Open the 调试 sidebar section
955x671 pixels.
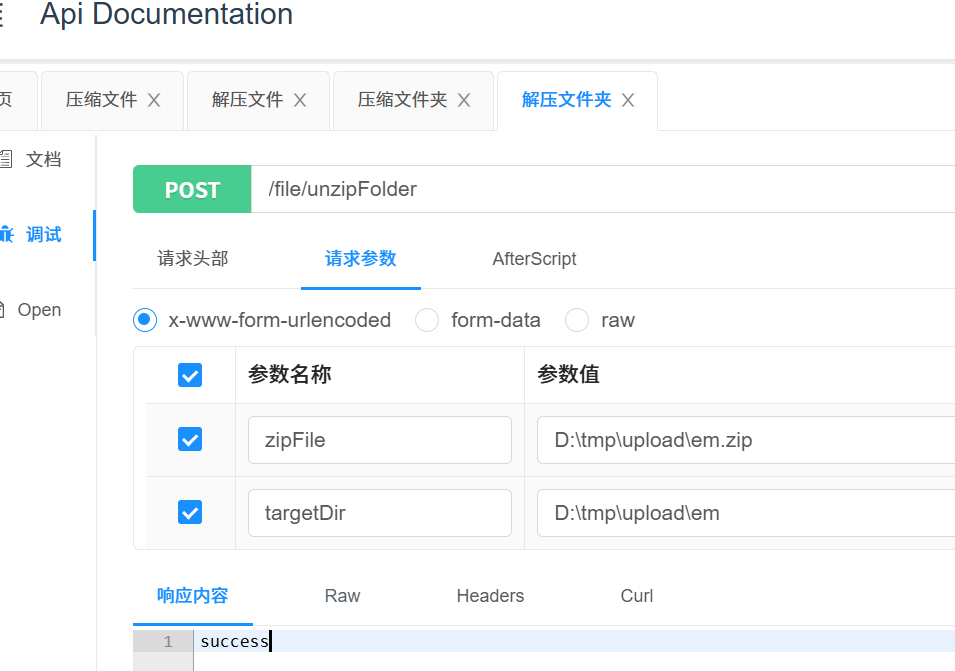(43, 234)
